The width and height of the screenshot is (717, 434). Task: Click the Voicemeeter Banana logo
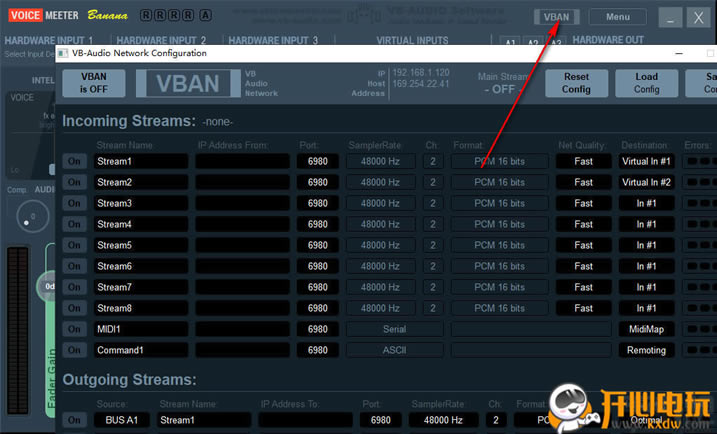pyautogui.click(x=68, y=15)
